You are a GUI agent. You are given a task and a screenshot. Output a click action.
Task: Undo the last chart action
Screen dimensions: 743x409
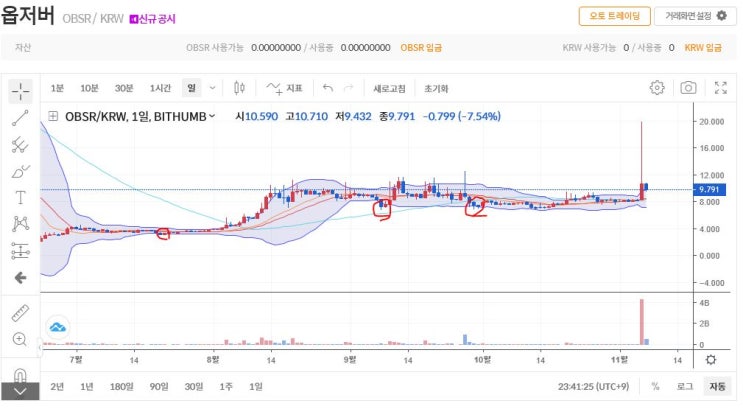click(327, 88)
